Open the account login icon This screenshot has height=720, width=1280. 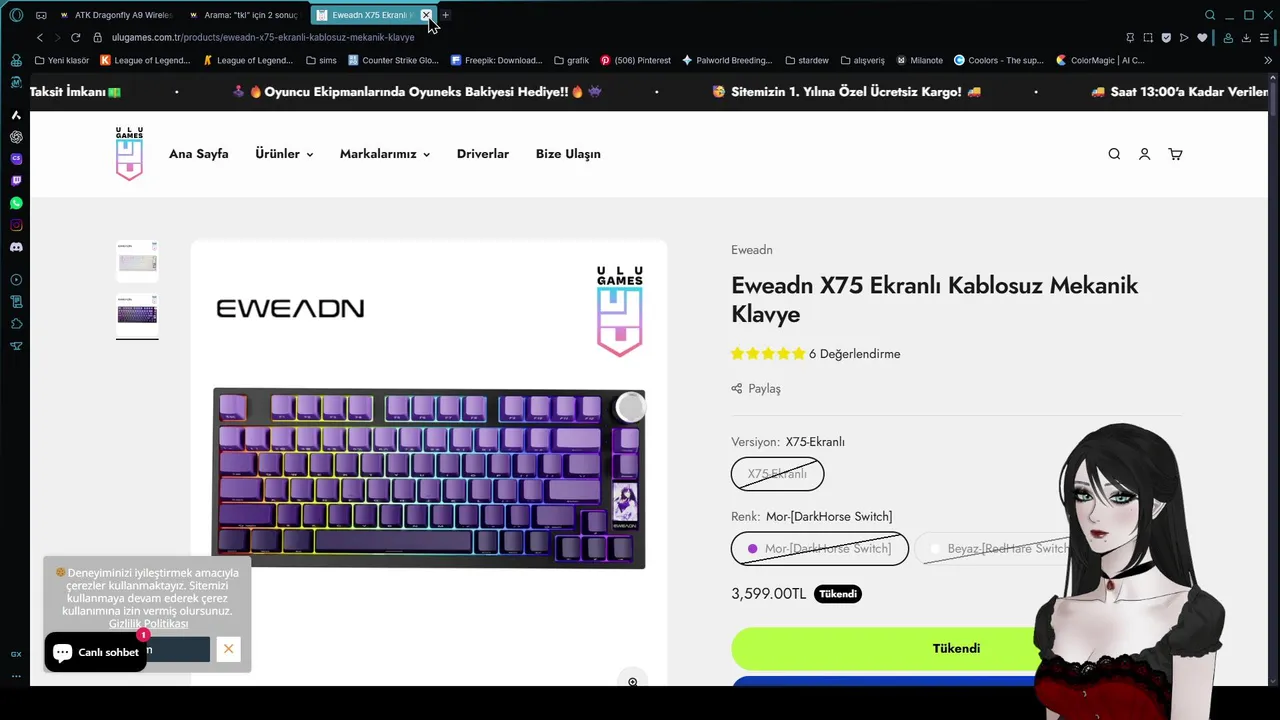(x=1145, y=154)
